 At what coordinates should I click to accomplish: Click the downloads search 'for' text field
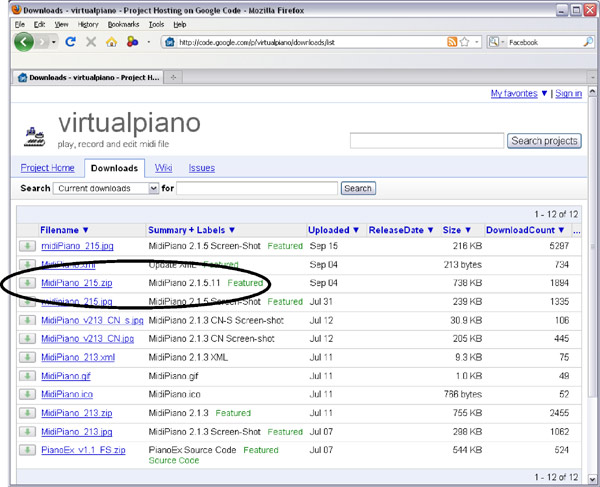(x=257, y=188)
